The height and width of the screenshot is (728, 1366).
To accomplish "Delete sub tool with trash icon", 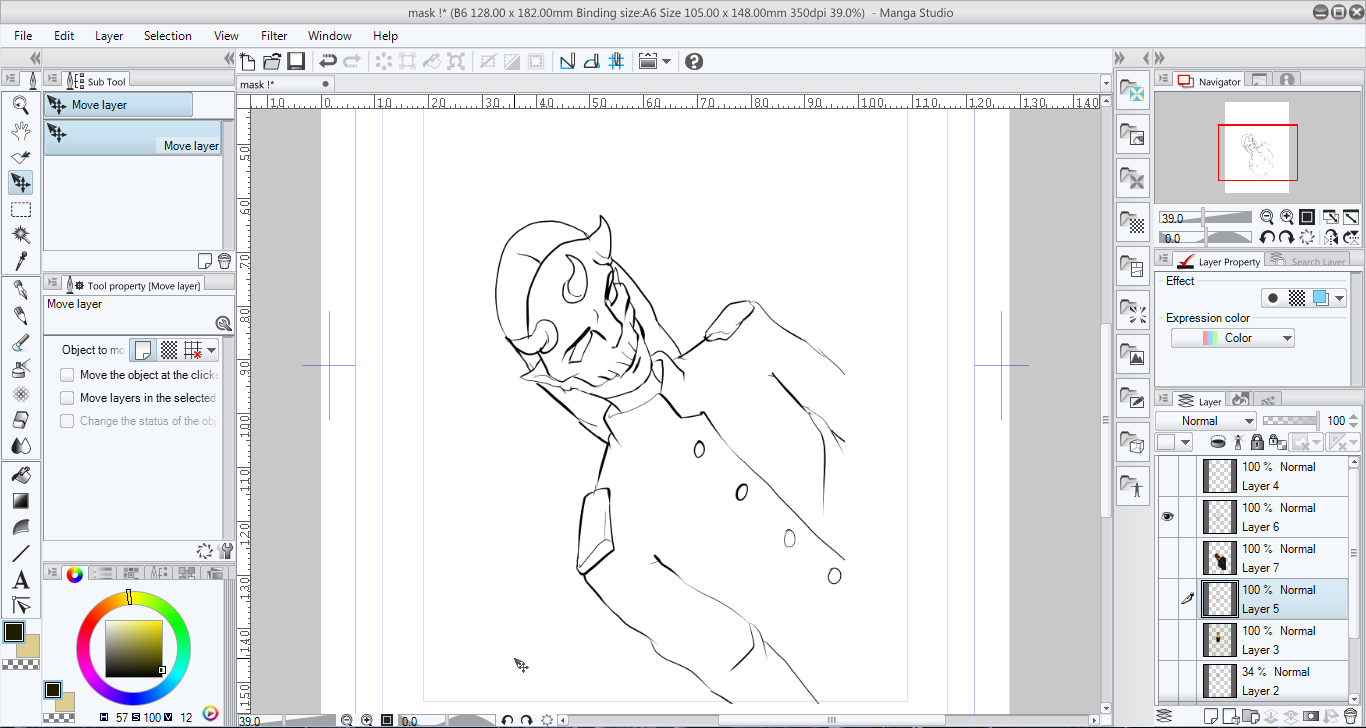I will [x=224, y=261].
